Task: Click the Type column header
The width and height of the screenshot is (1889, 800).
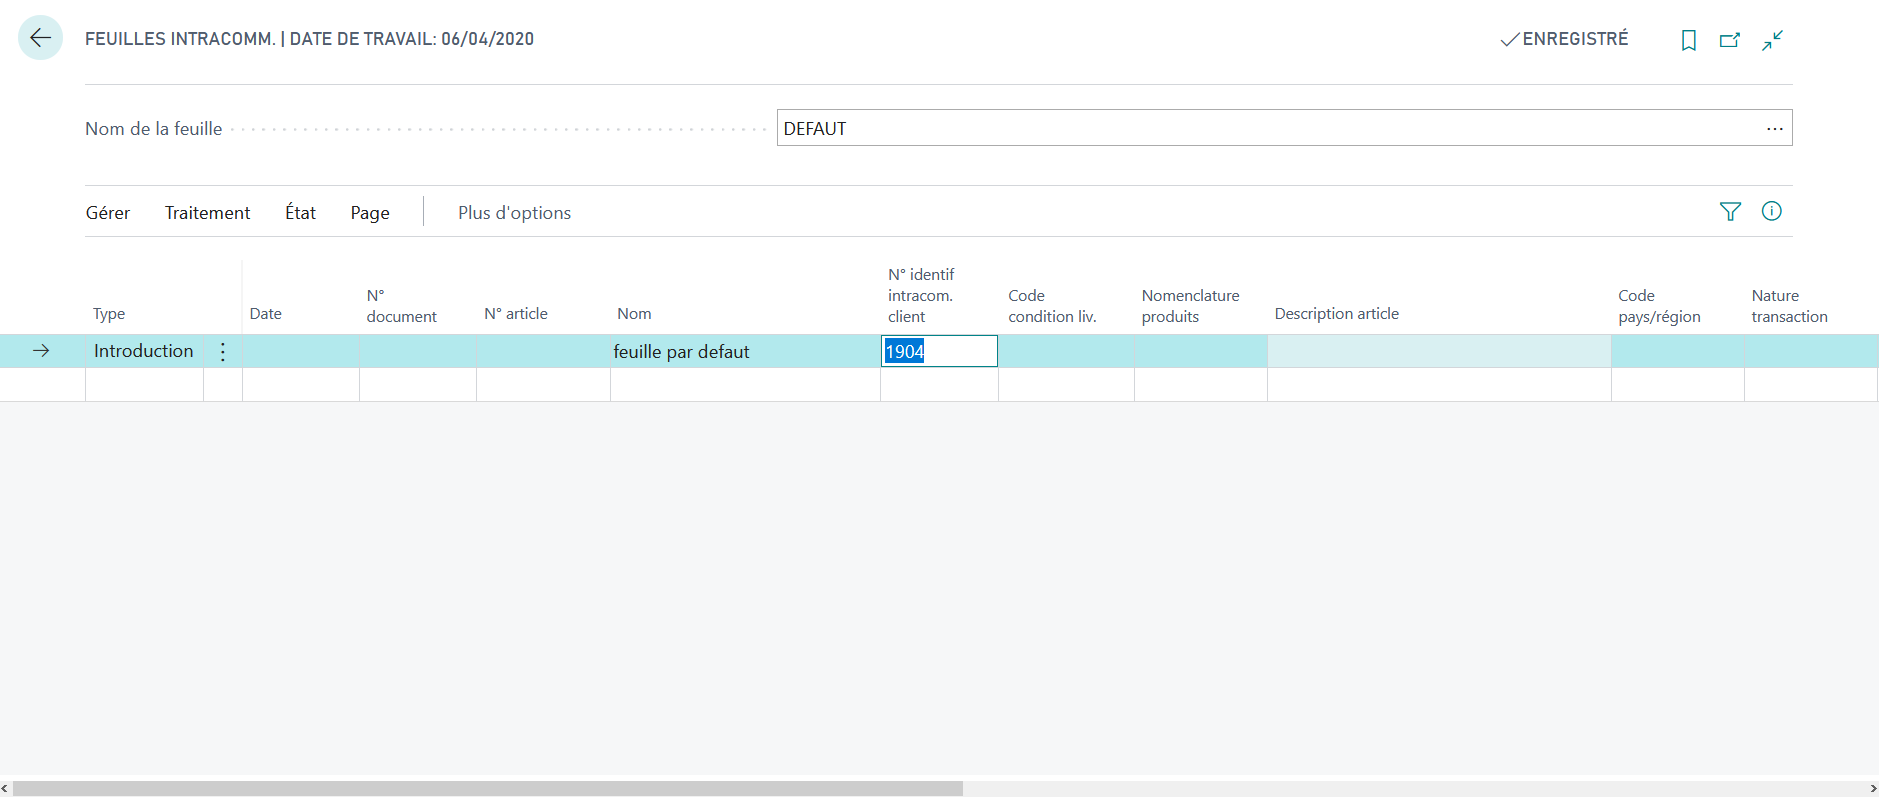Action: [x=109, y=314]
